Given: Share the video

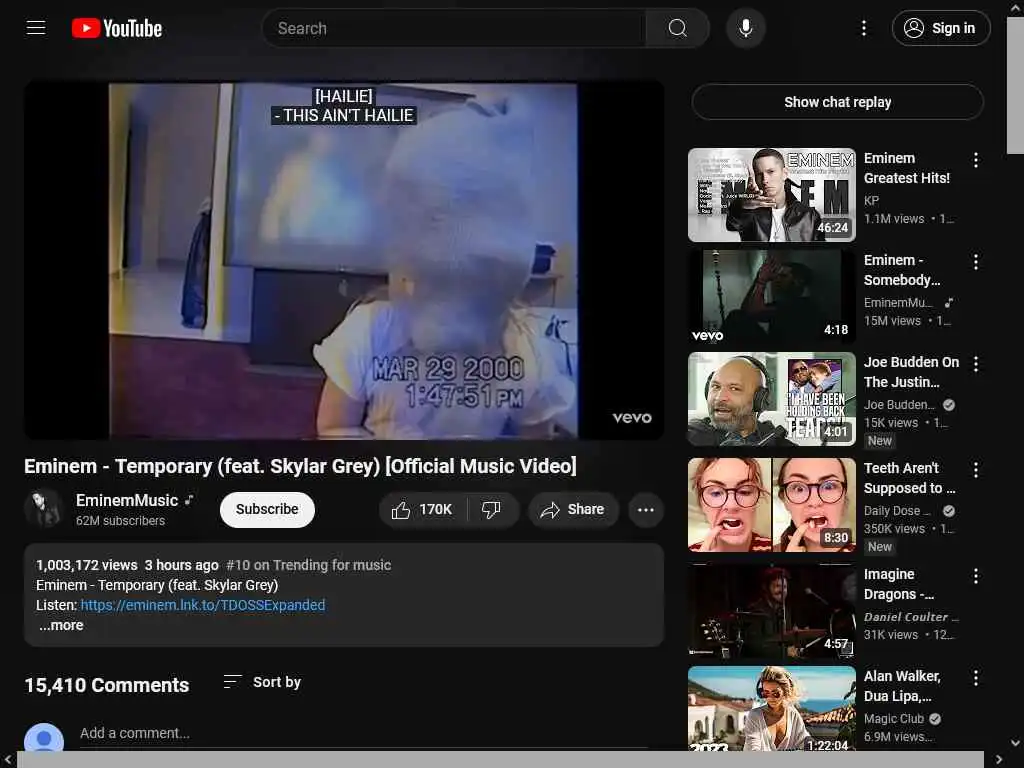Looking at the screenshot, I should 573,509.
